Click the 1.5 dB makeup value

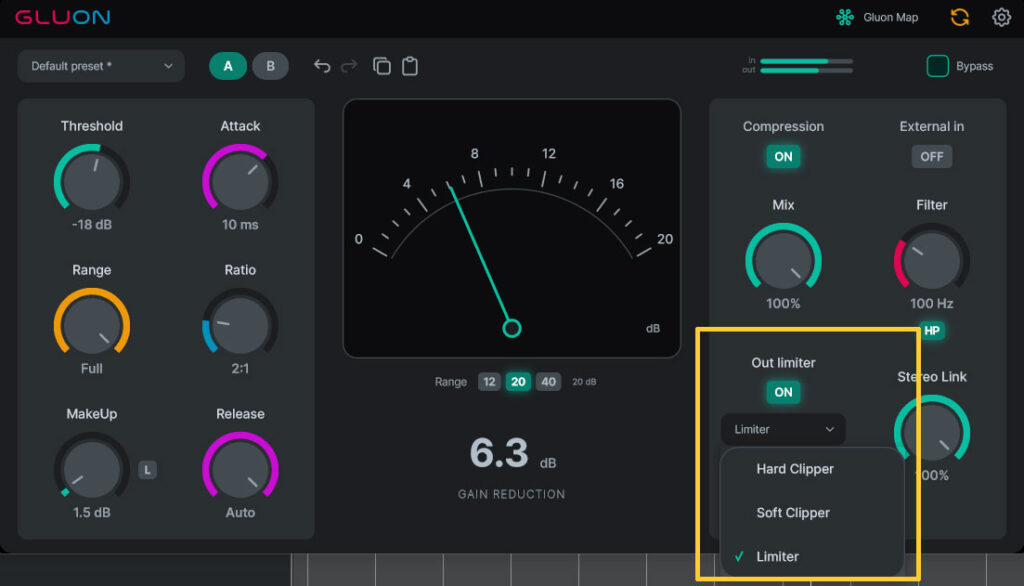click(x=91, y=513)
